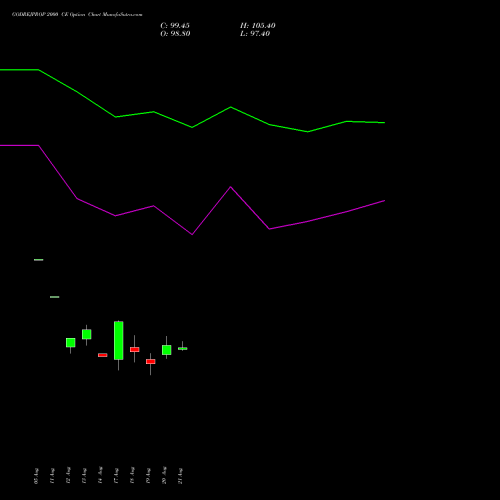The width and height of the screenshot is (500, 500).
Task: Click the green candle on 12 Aug
Action: tap(71, 343)
